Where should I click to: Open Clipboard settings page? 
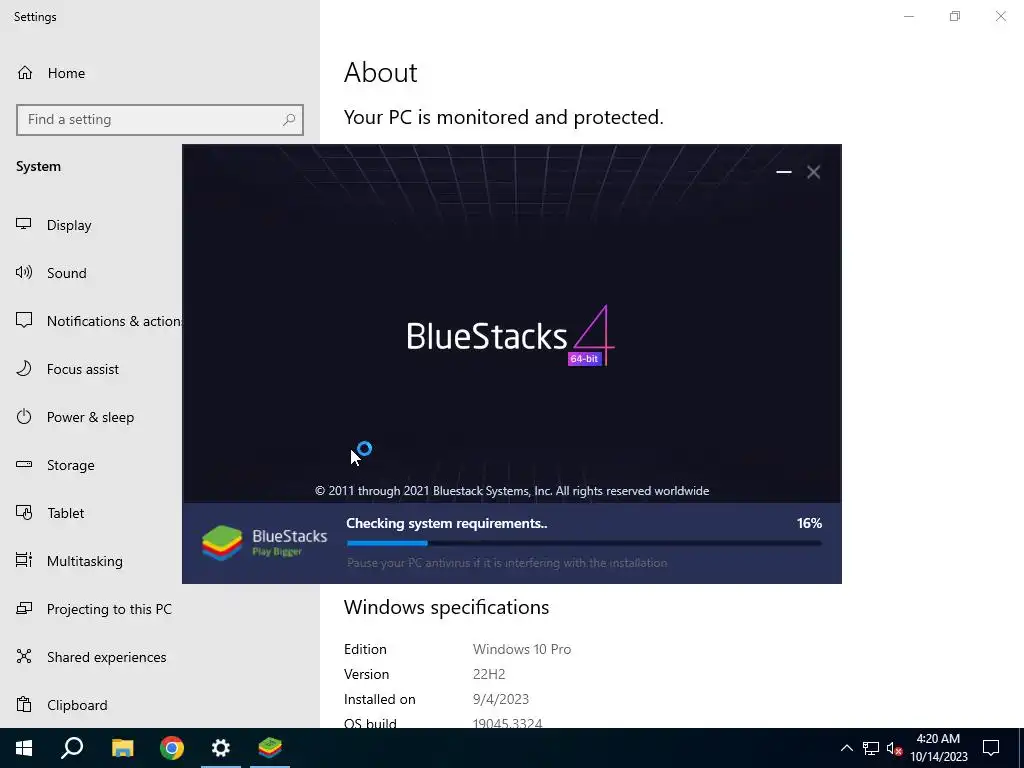160,705
